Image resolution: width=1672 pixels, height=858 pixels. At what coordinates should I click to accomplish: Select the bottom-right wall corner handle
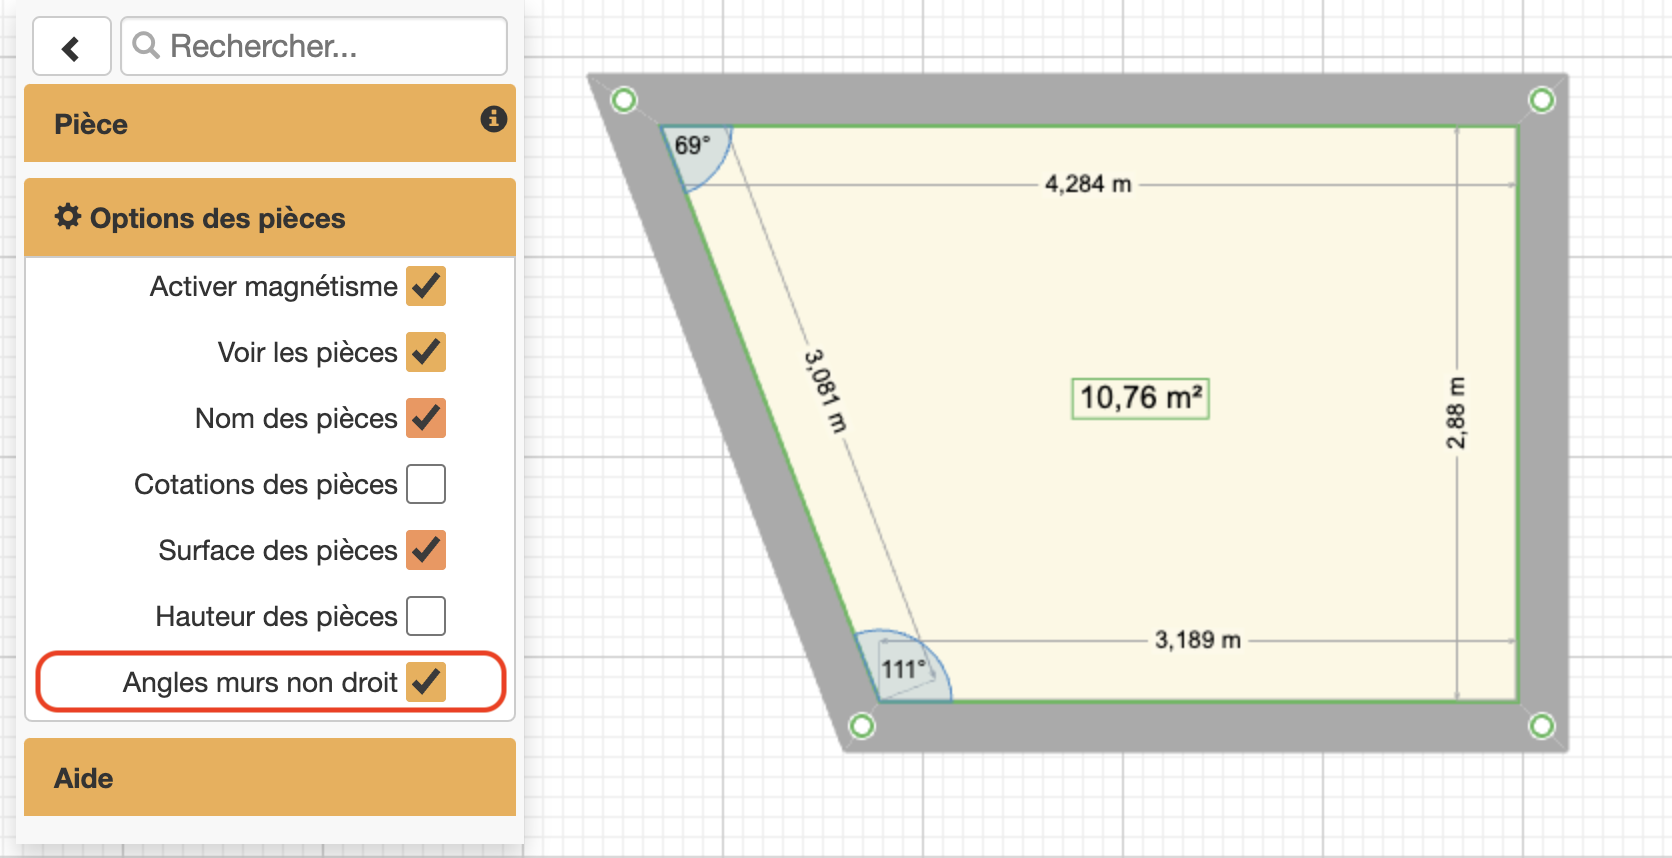point(1541,725)
